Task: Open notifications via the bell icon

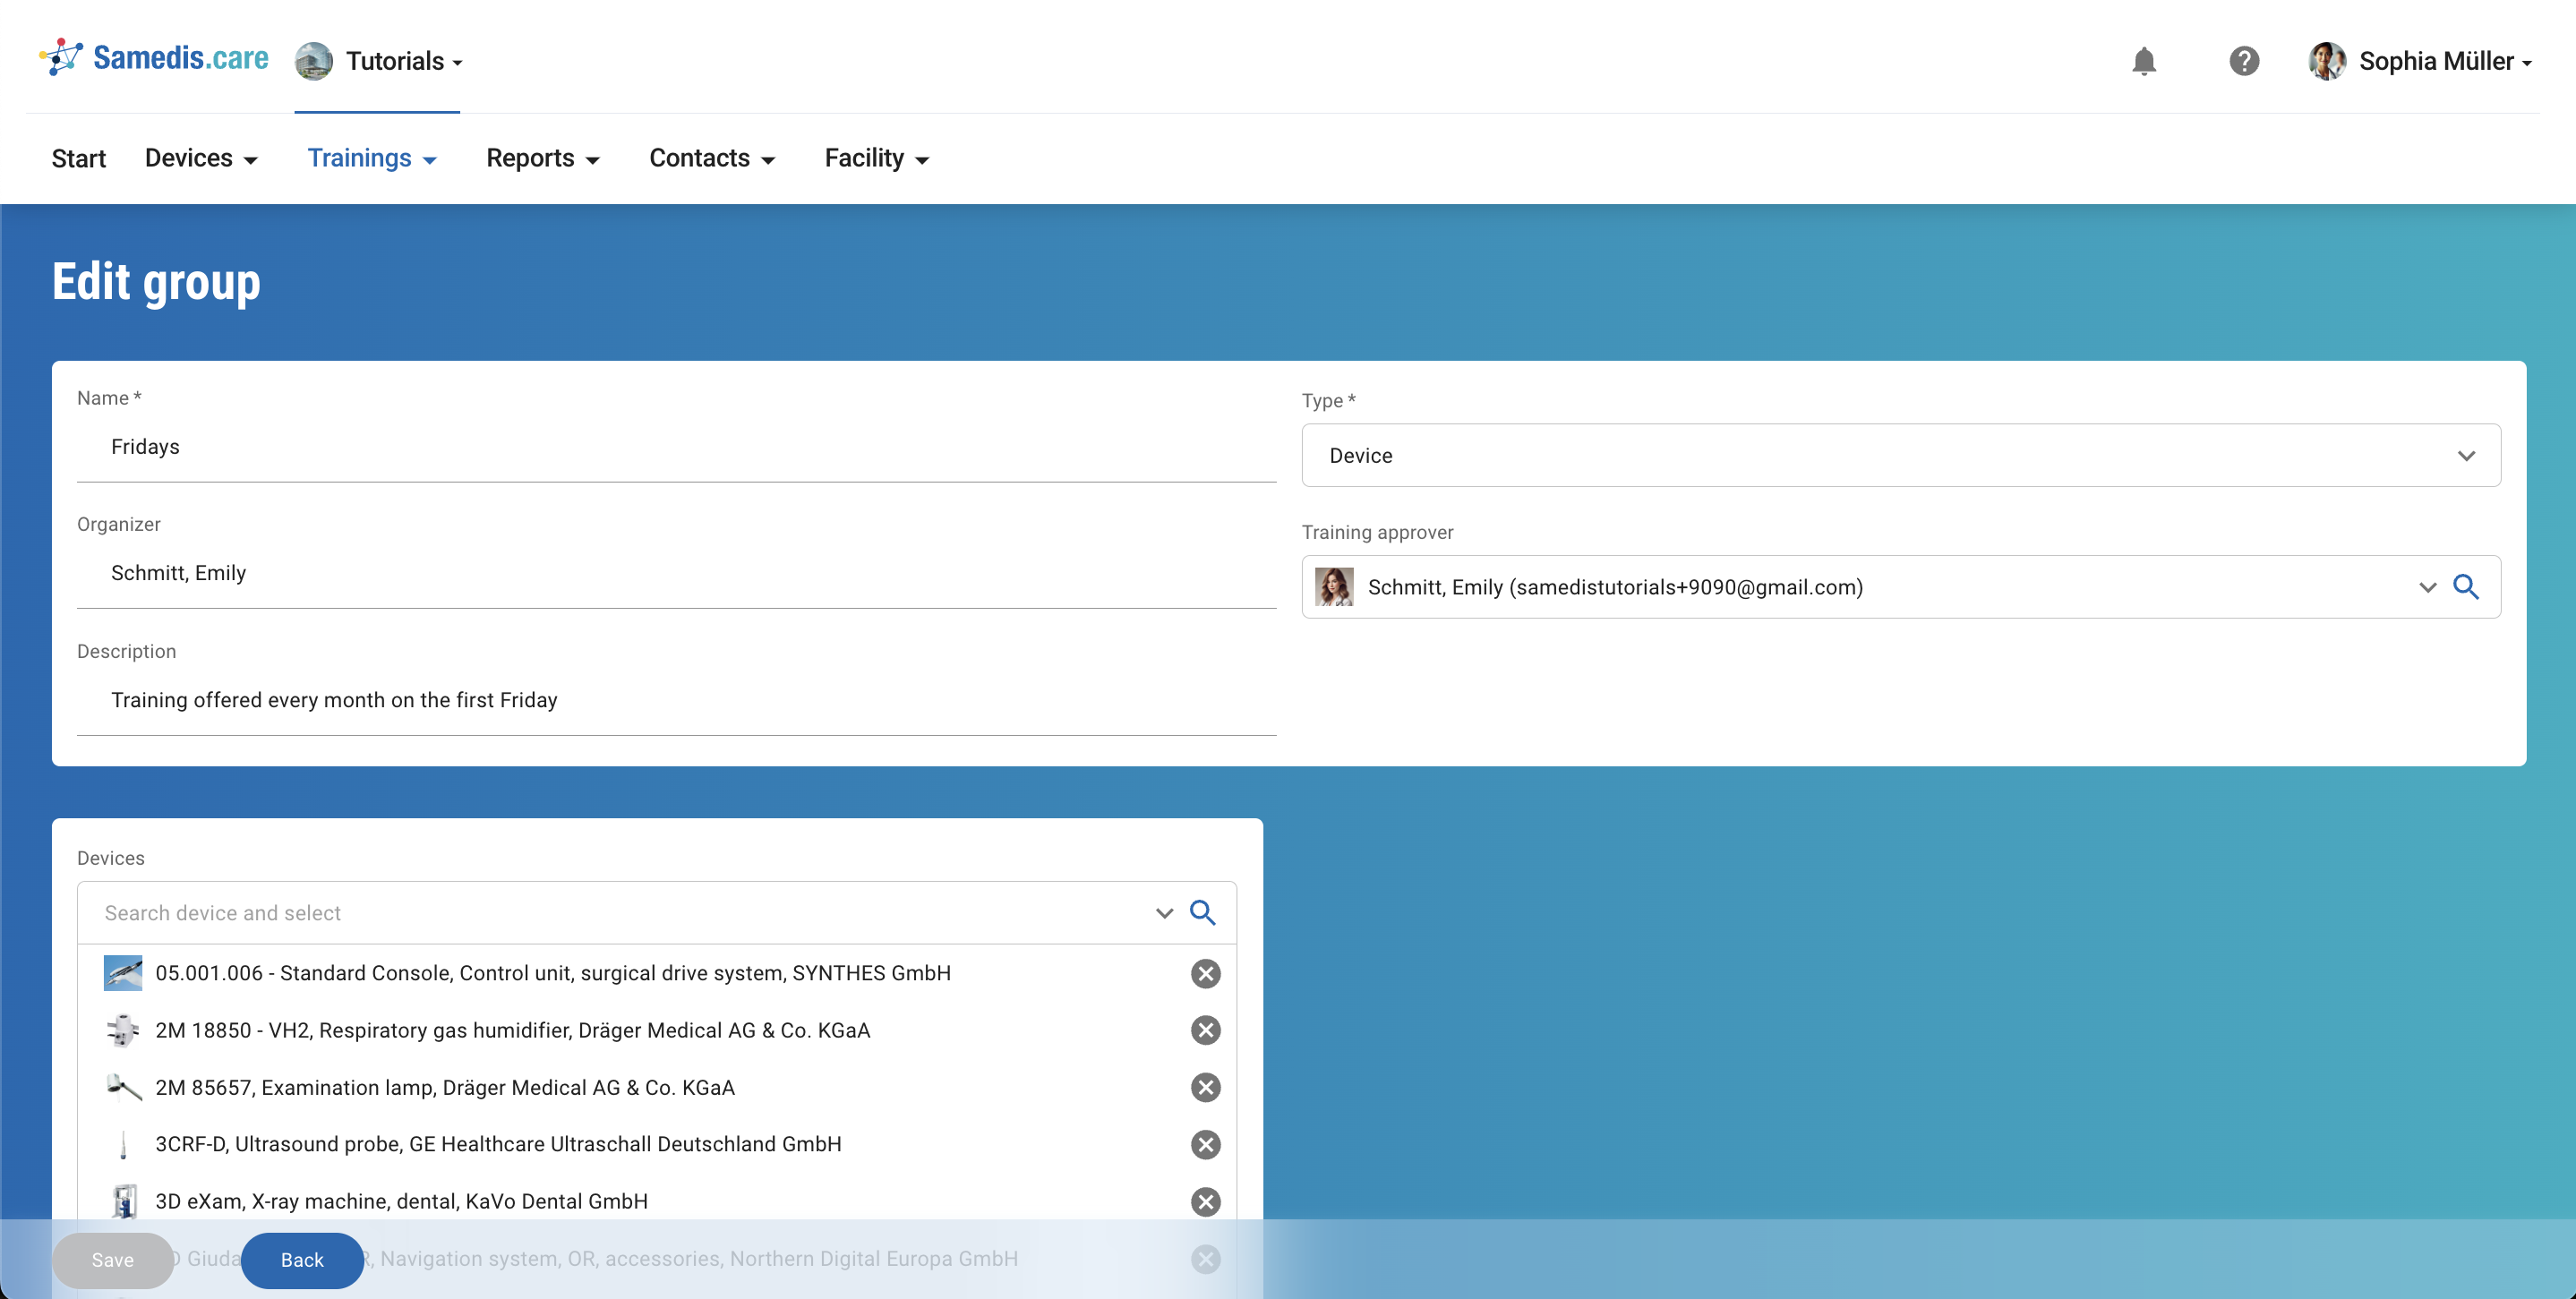Action: click(x=2145, y=61)
